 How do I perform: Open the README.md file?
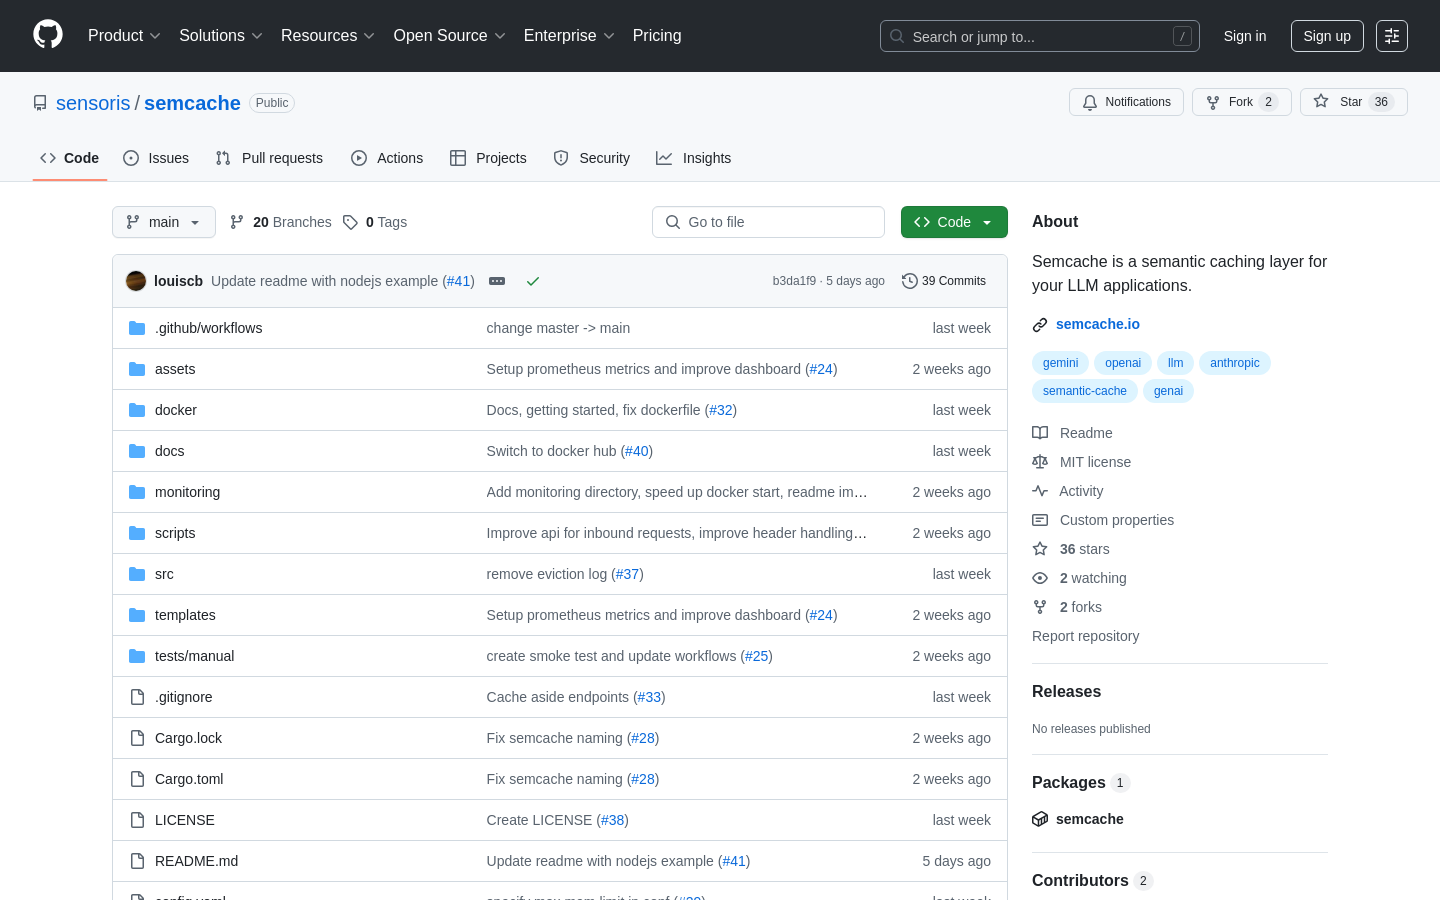click(196, 861)
